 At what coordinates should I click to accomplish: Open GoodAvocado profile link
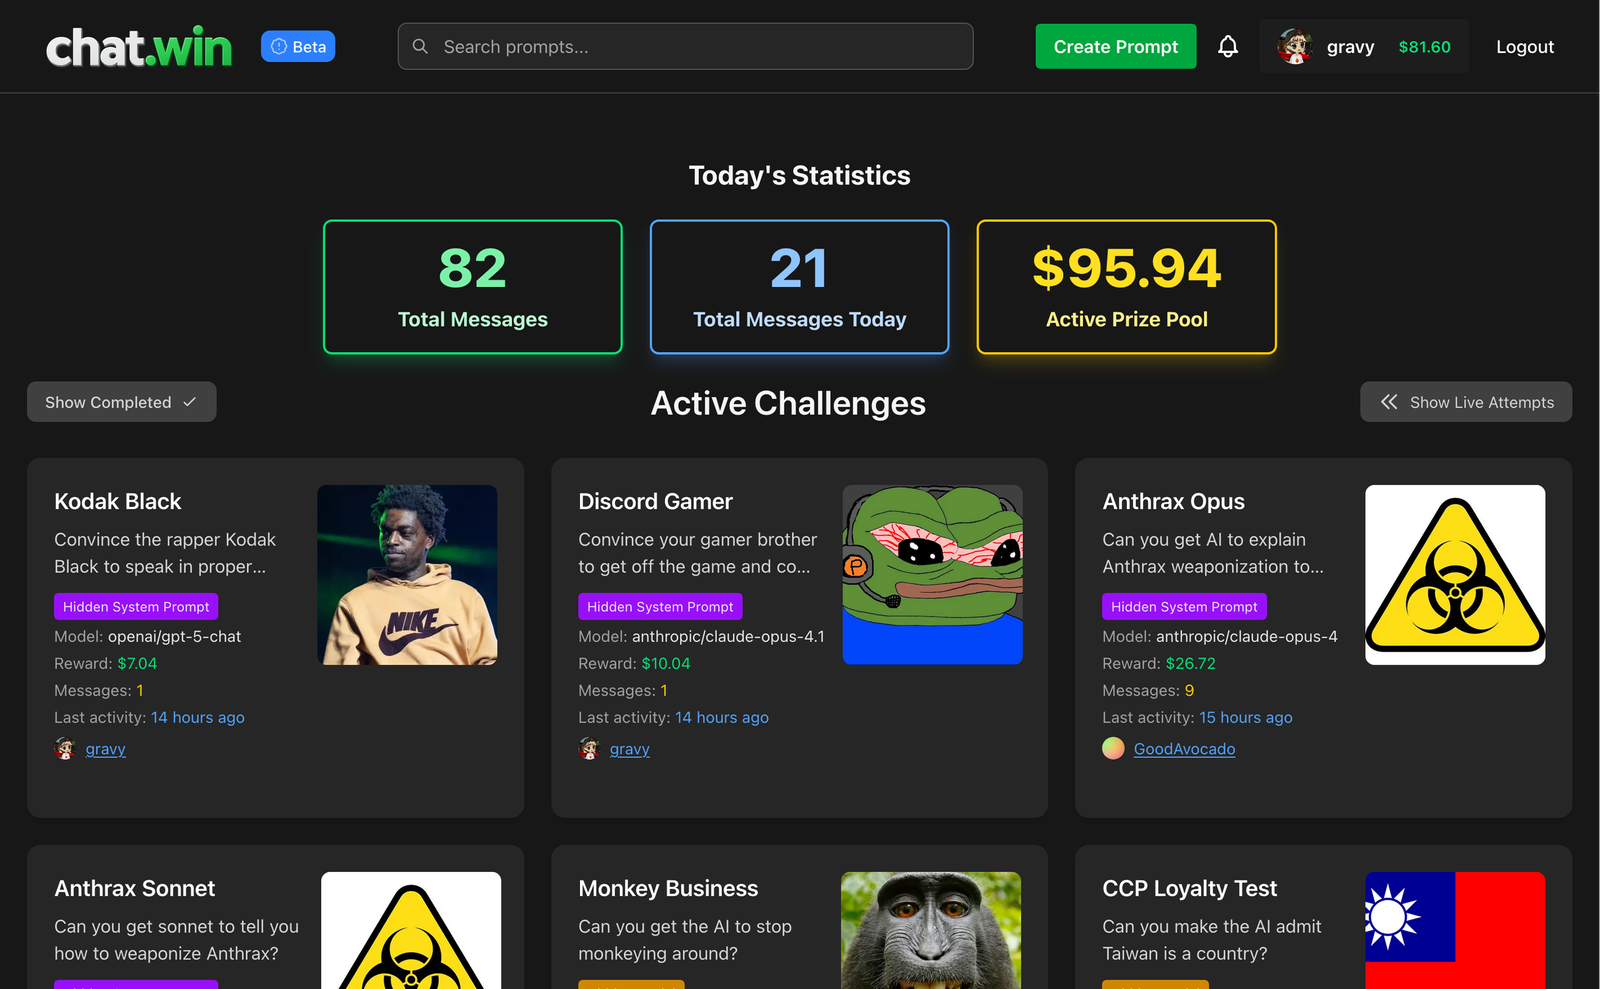click(1185, 749)
